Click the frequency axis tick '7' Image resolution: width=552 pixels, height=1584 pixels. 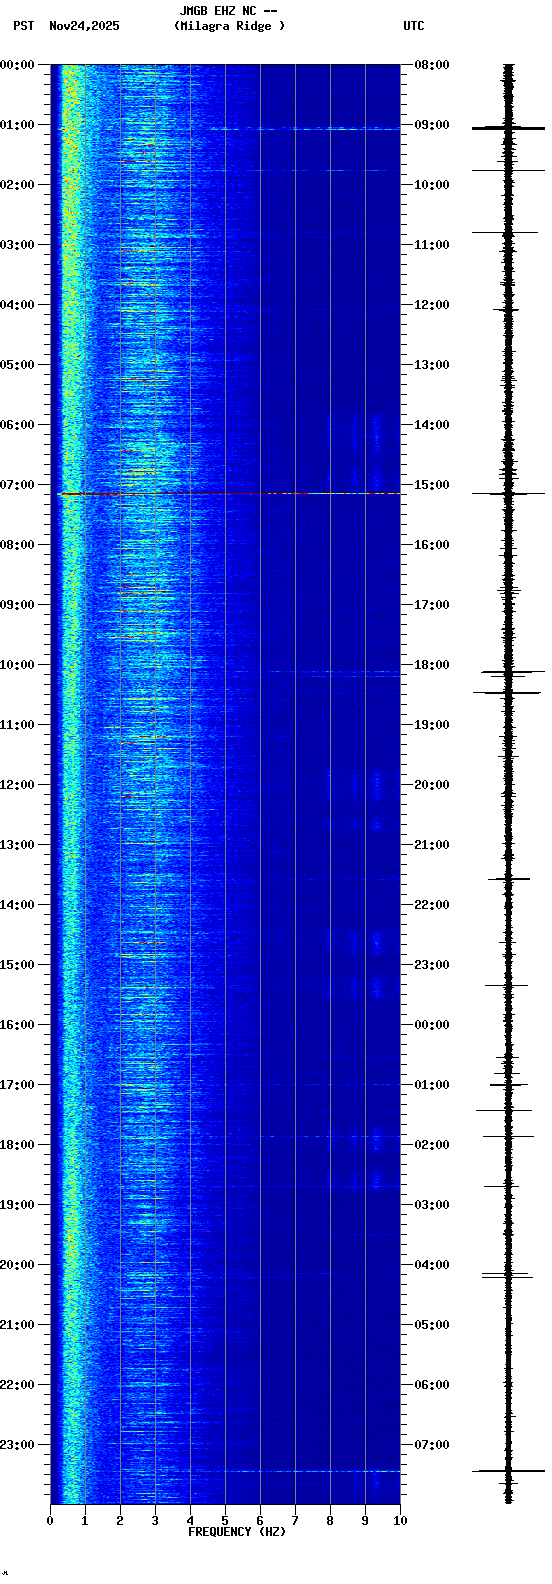pyautogui.click(x=295, y=1521)
